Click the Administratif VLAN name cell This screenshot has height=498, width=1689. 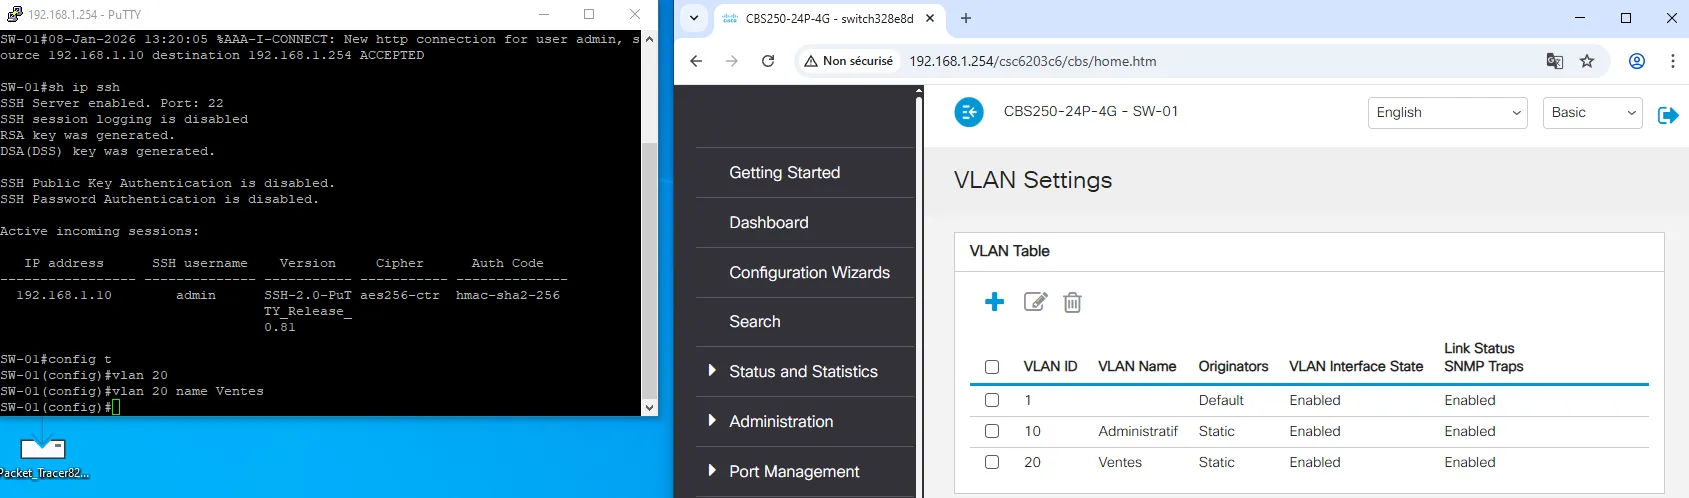pos(1138,431)
